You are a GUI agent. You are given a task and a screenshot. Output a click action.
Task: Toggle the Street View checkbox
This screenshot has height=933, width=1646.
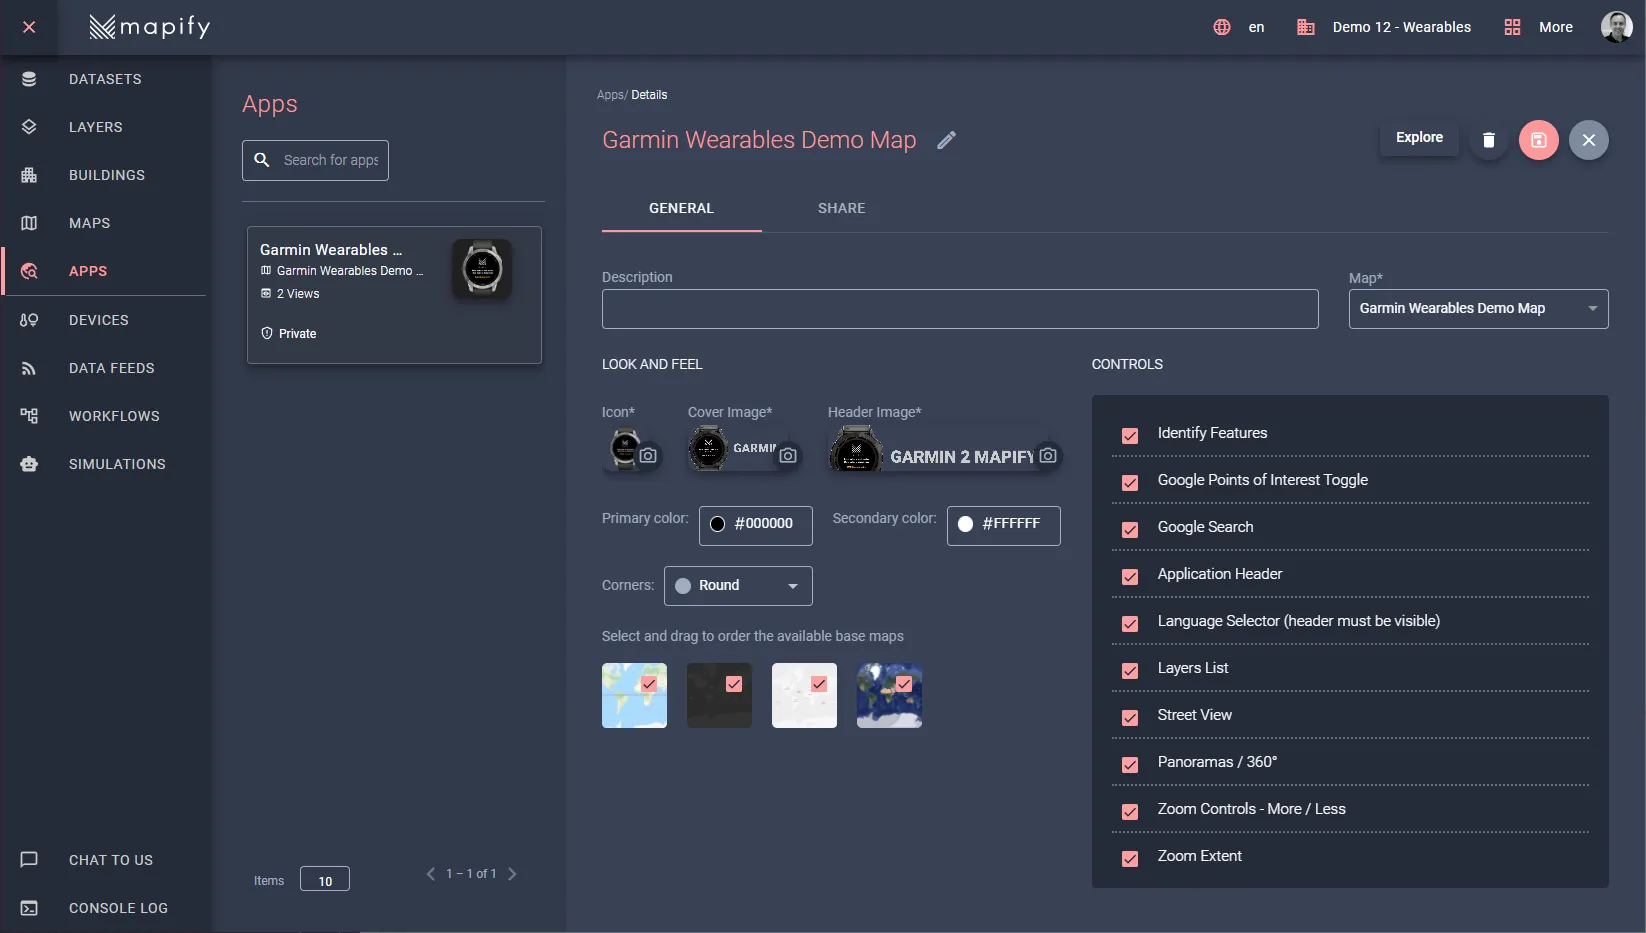tap(1130, 718)
